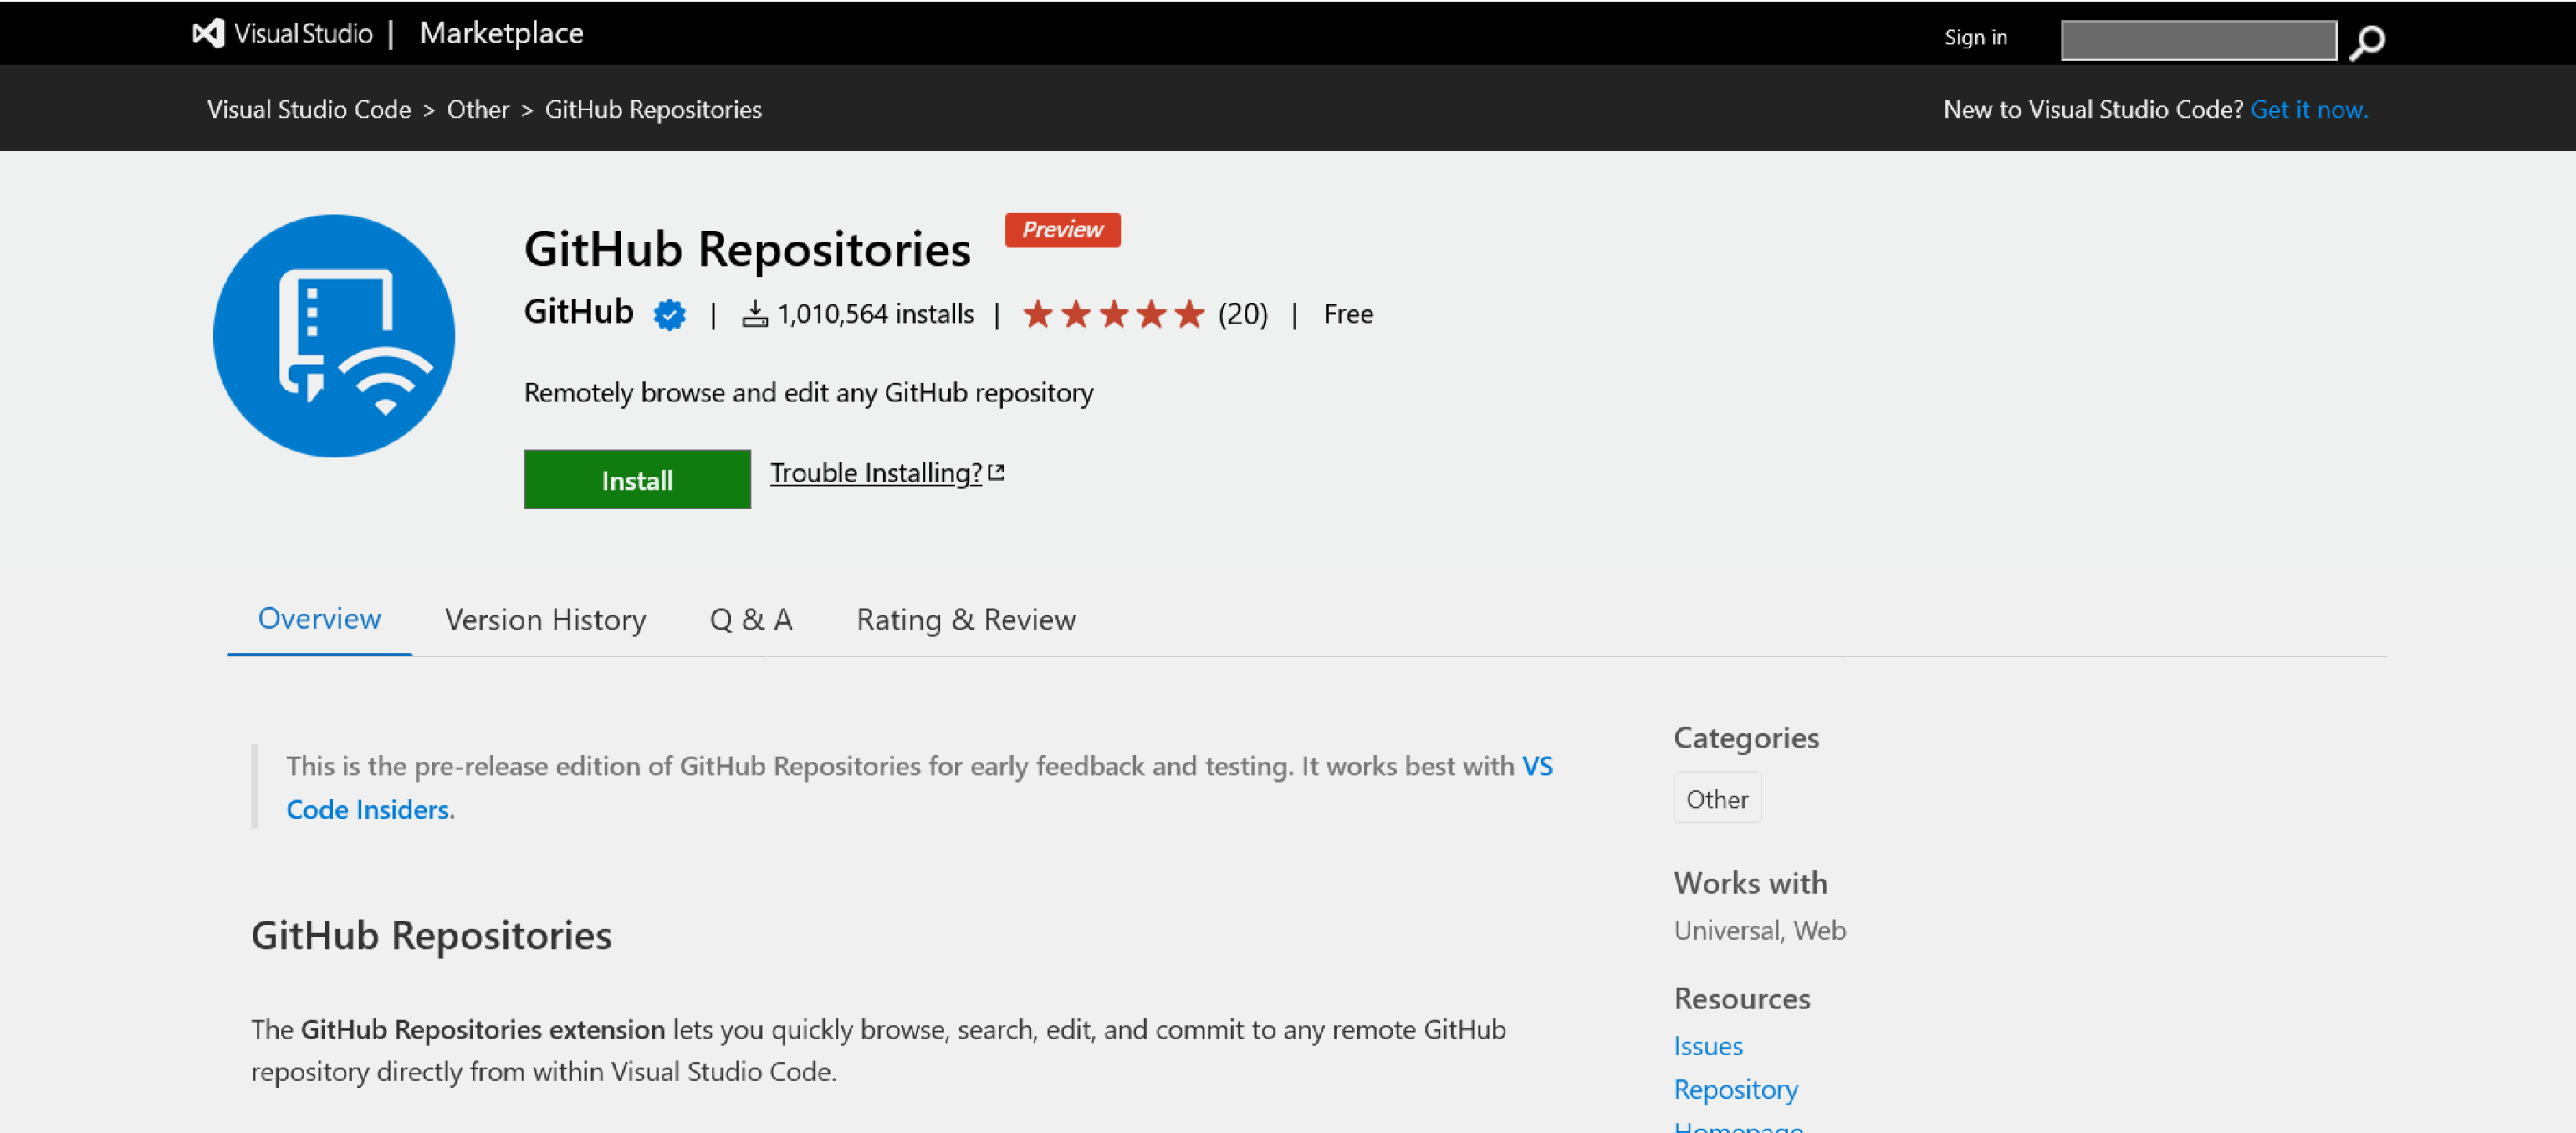Click the external link icon beside Trouble Installing
2576x1133 pixels.
tap(996, 472)
